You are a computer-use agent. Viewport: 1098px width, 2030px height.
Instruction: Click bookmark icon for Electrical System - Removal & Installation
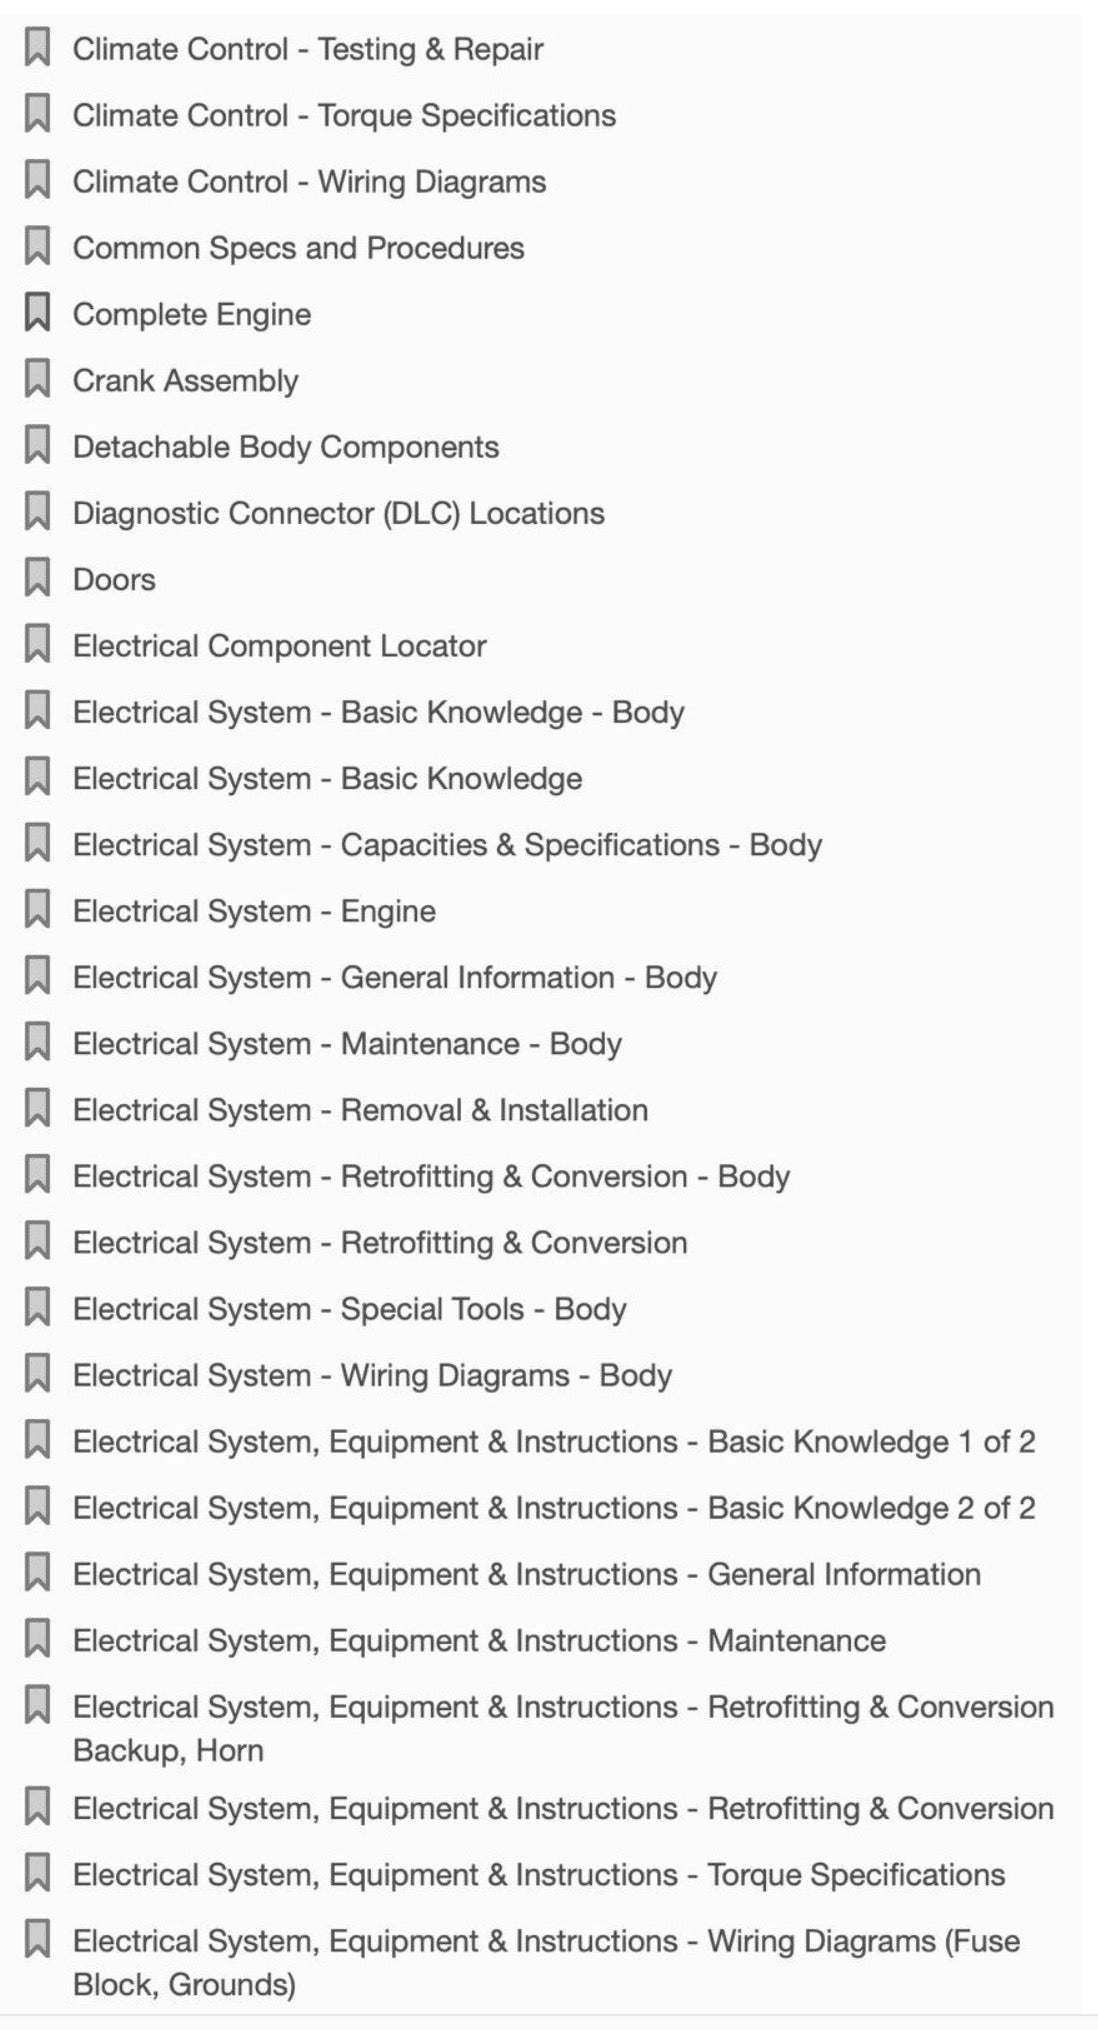click(37, 1108)
